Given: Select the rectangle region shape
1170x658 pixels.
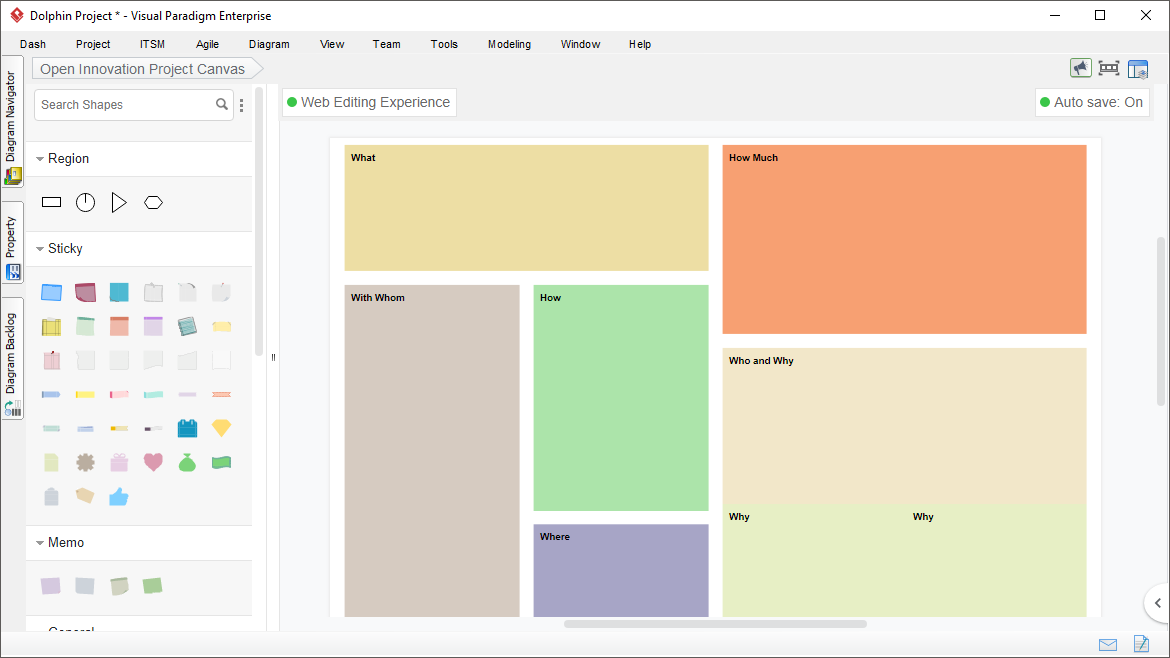Looking at the screenshot, I should [51, 202].
